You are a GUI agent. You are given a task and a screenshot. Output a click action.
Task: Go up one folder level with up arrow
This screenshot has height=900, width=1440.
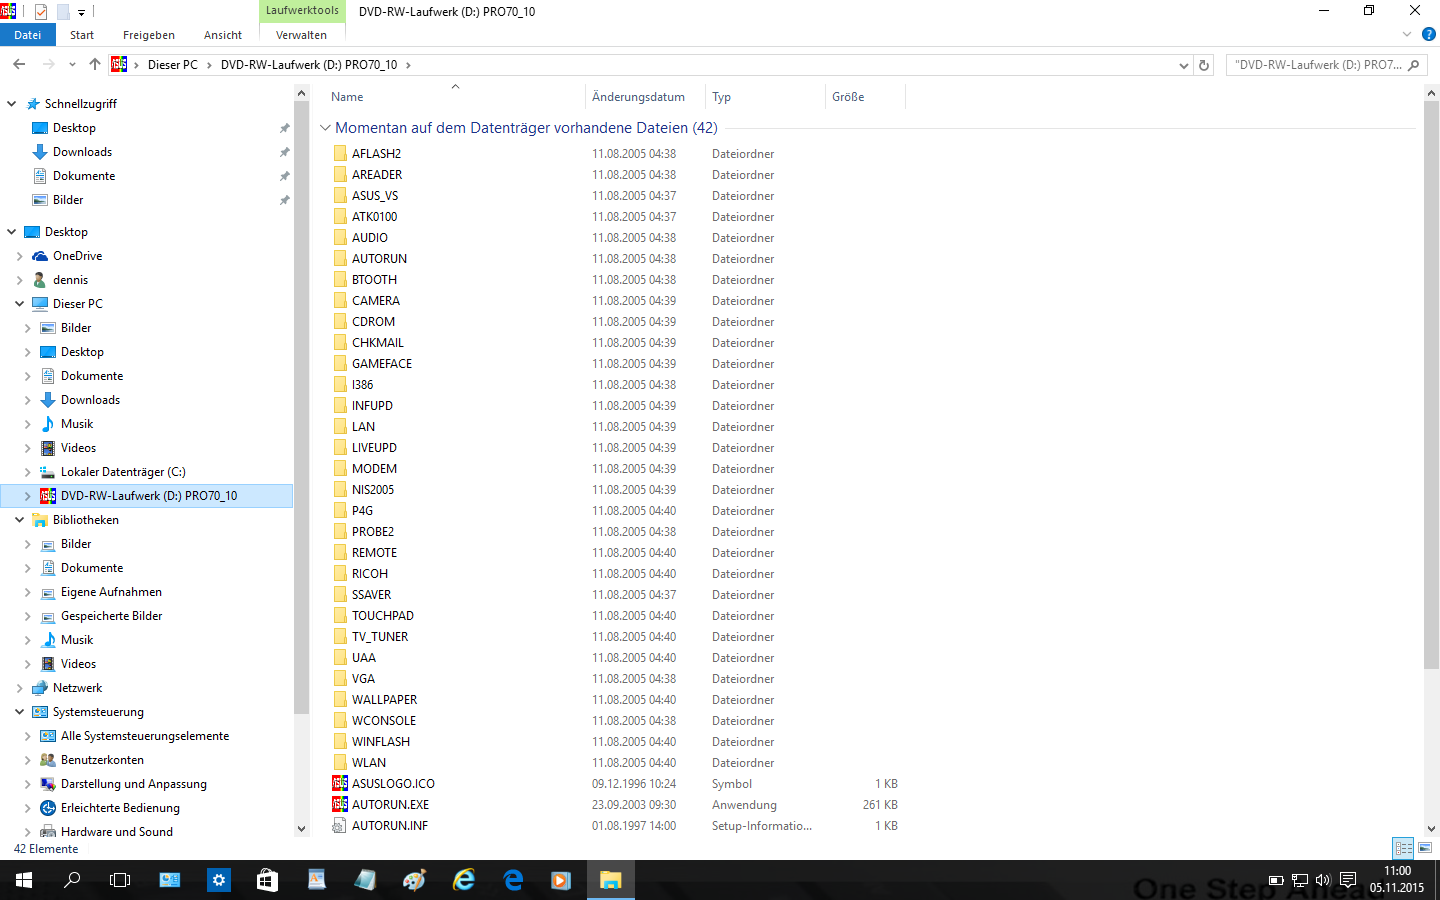[95, 64]
